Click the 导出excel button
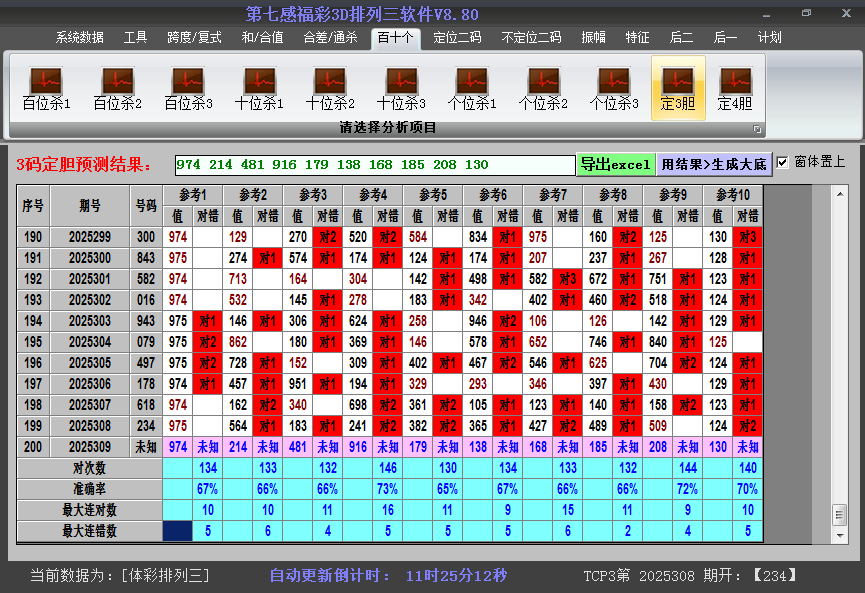 tap(615, 164)
